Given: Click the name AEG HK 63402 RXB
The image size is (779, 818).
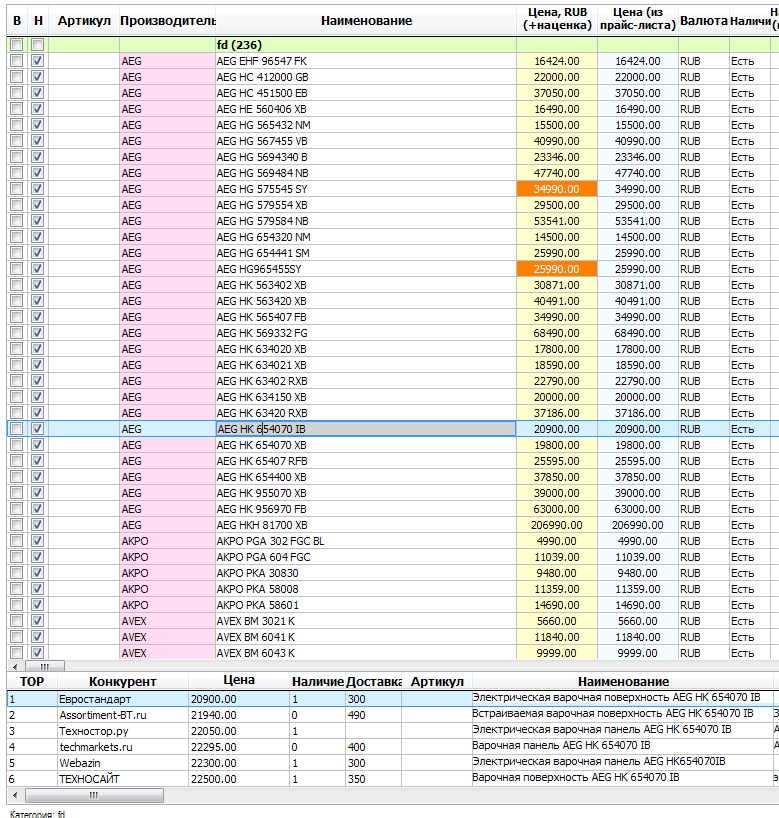Looking at the screenshot, I should click(262, 381).
